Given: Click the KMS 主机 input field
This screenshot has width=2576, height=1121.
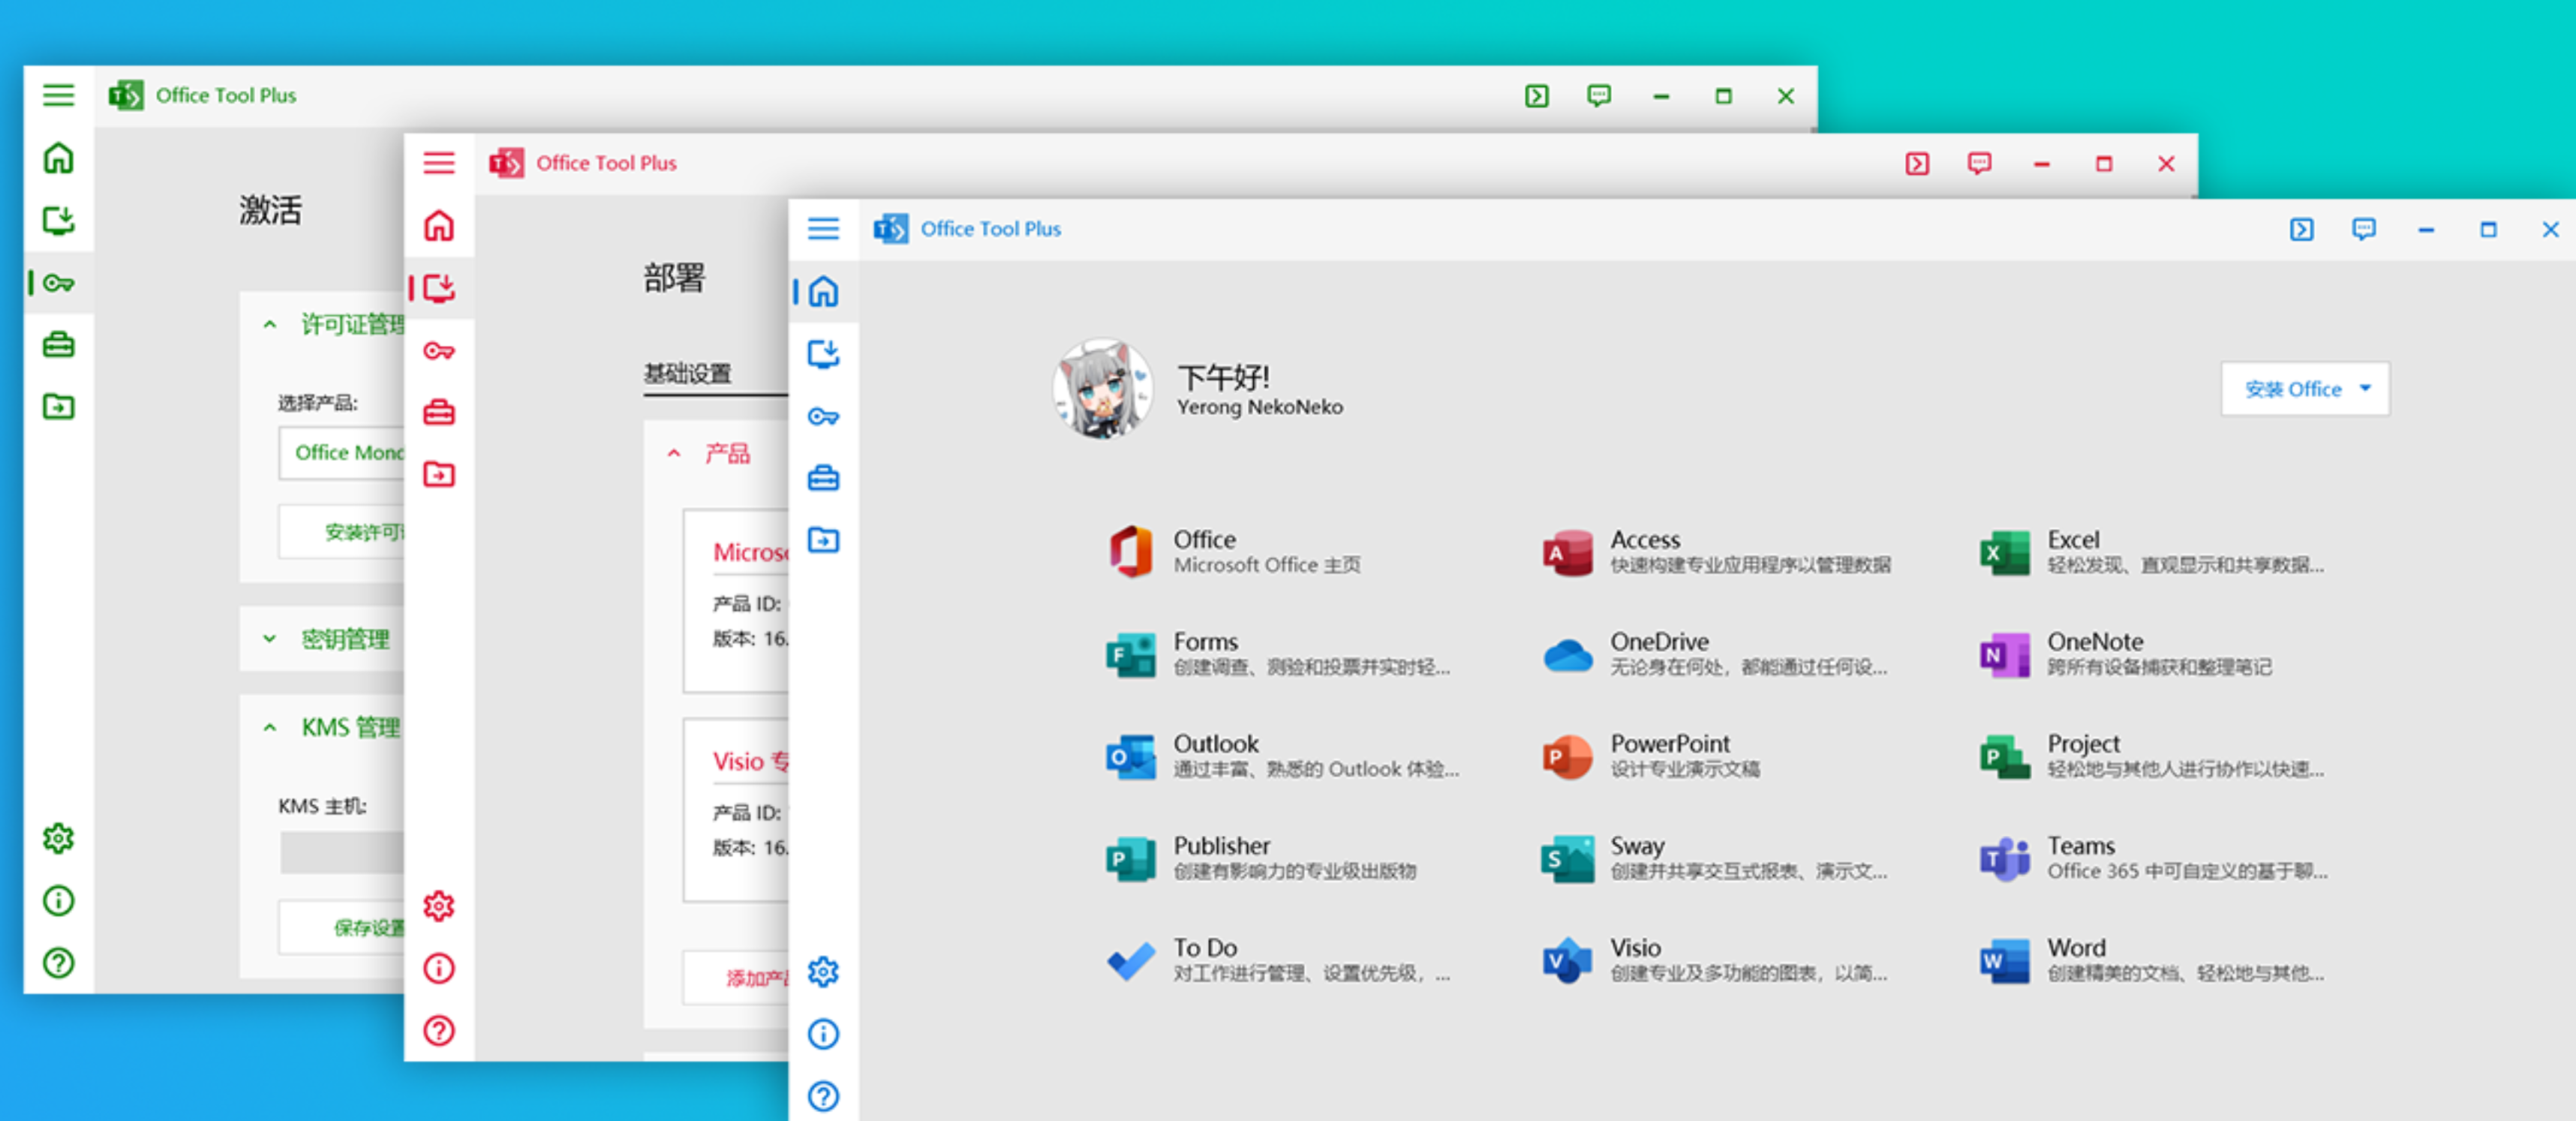Looking at the screenshot, I should (x=341, y=853).
